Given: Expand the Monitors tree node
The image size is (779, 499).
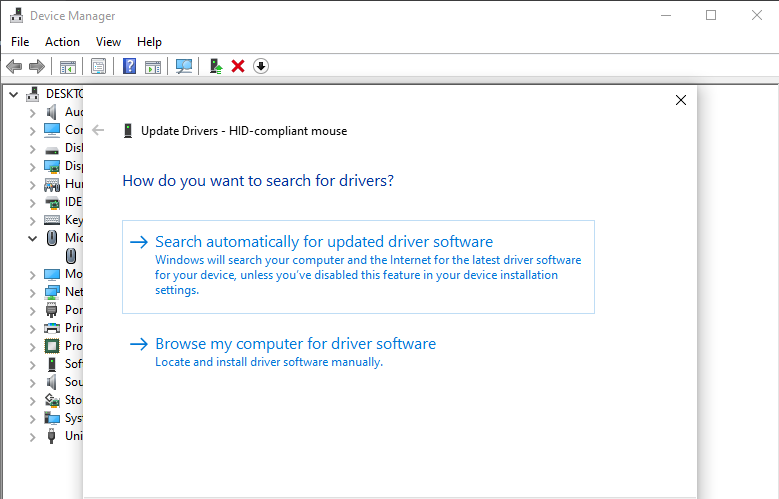Looking at the screenshot, I should tap(32, 275).
